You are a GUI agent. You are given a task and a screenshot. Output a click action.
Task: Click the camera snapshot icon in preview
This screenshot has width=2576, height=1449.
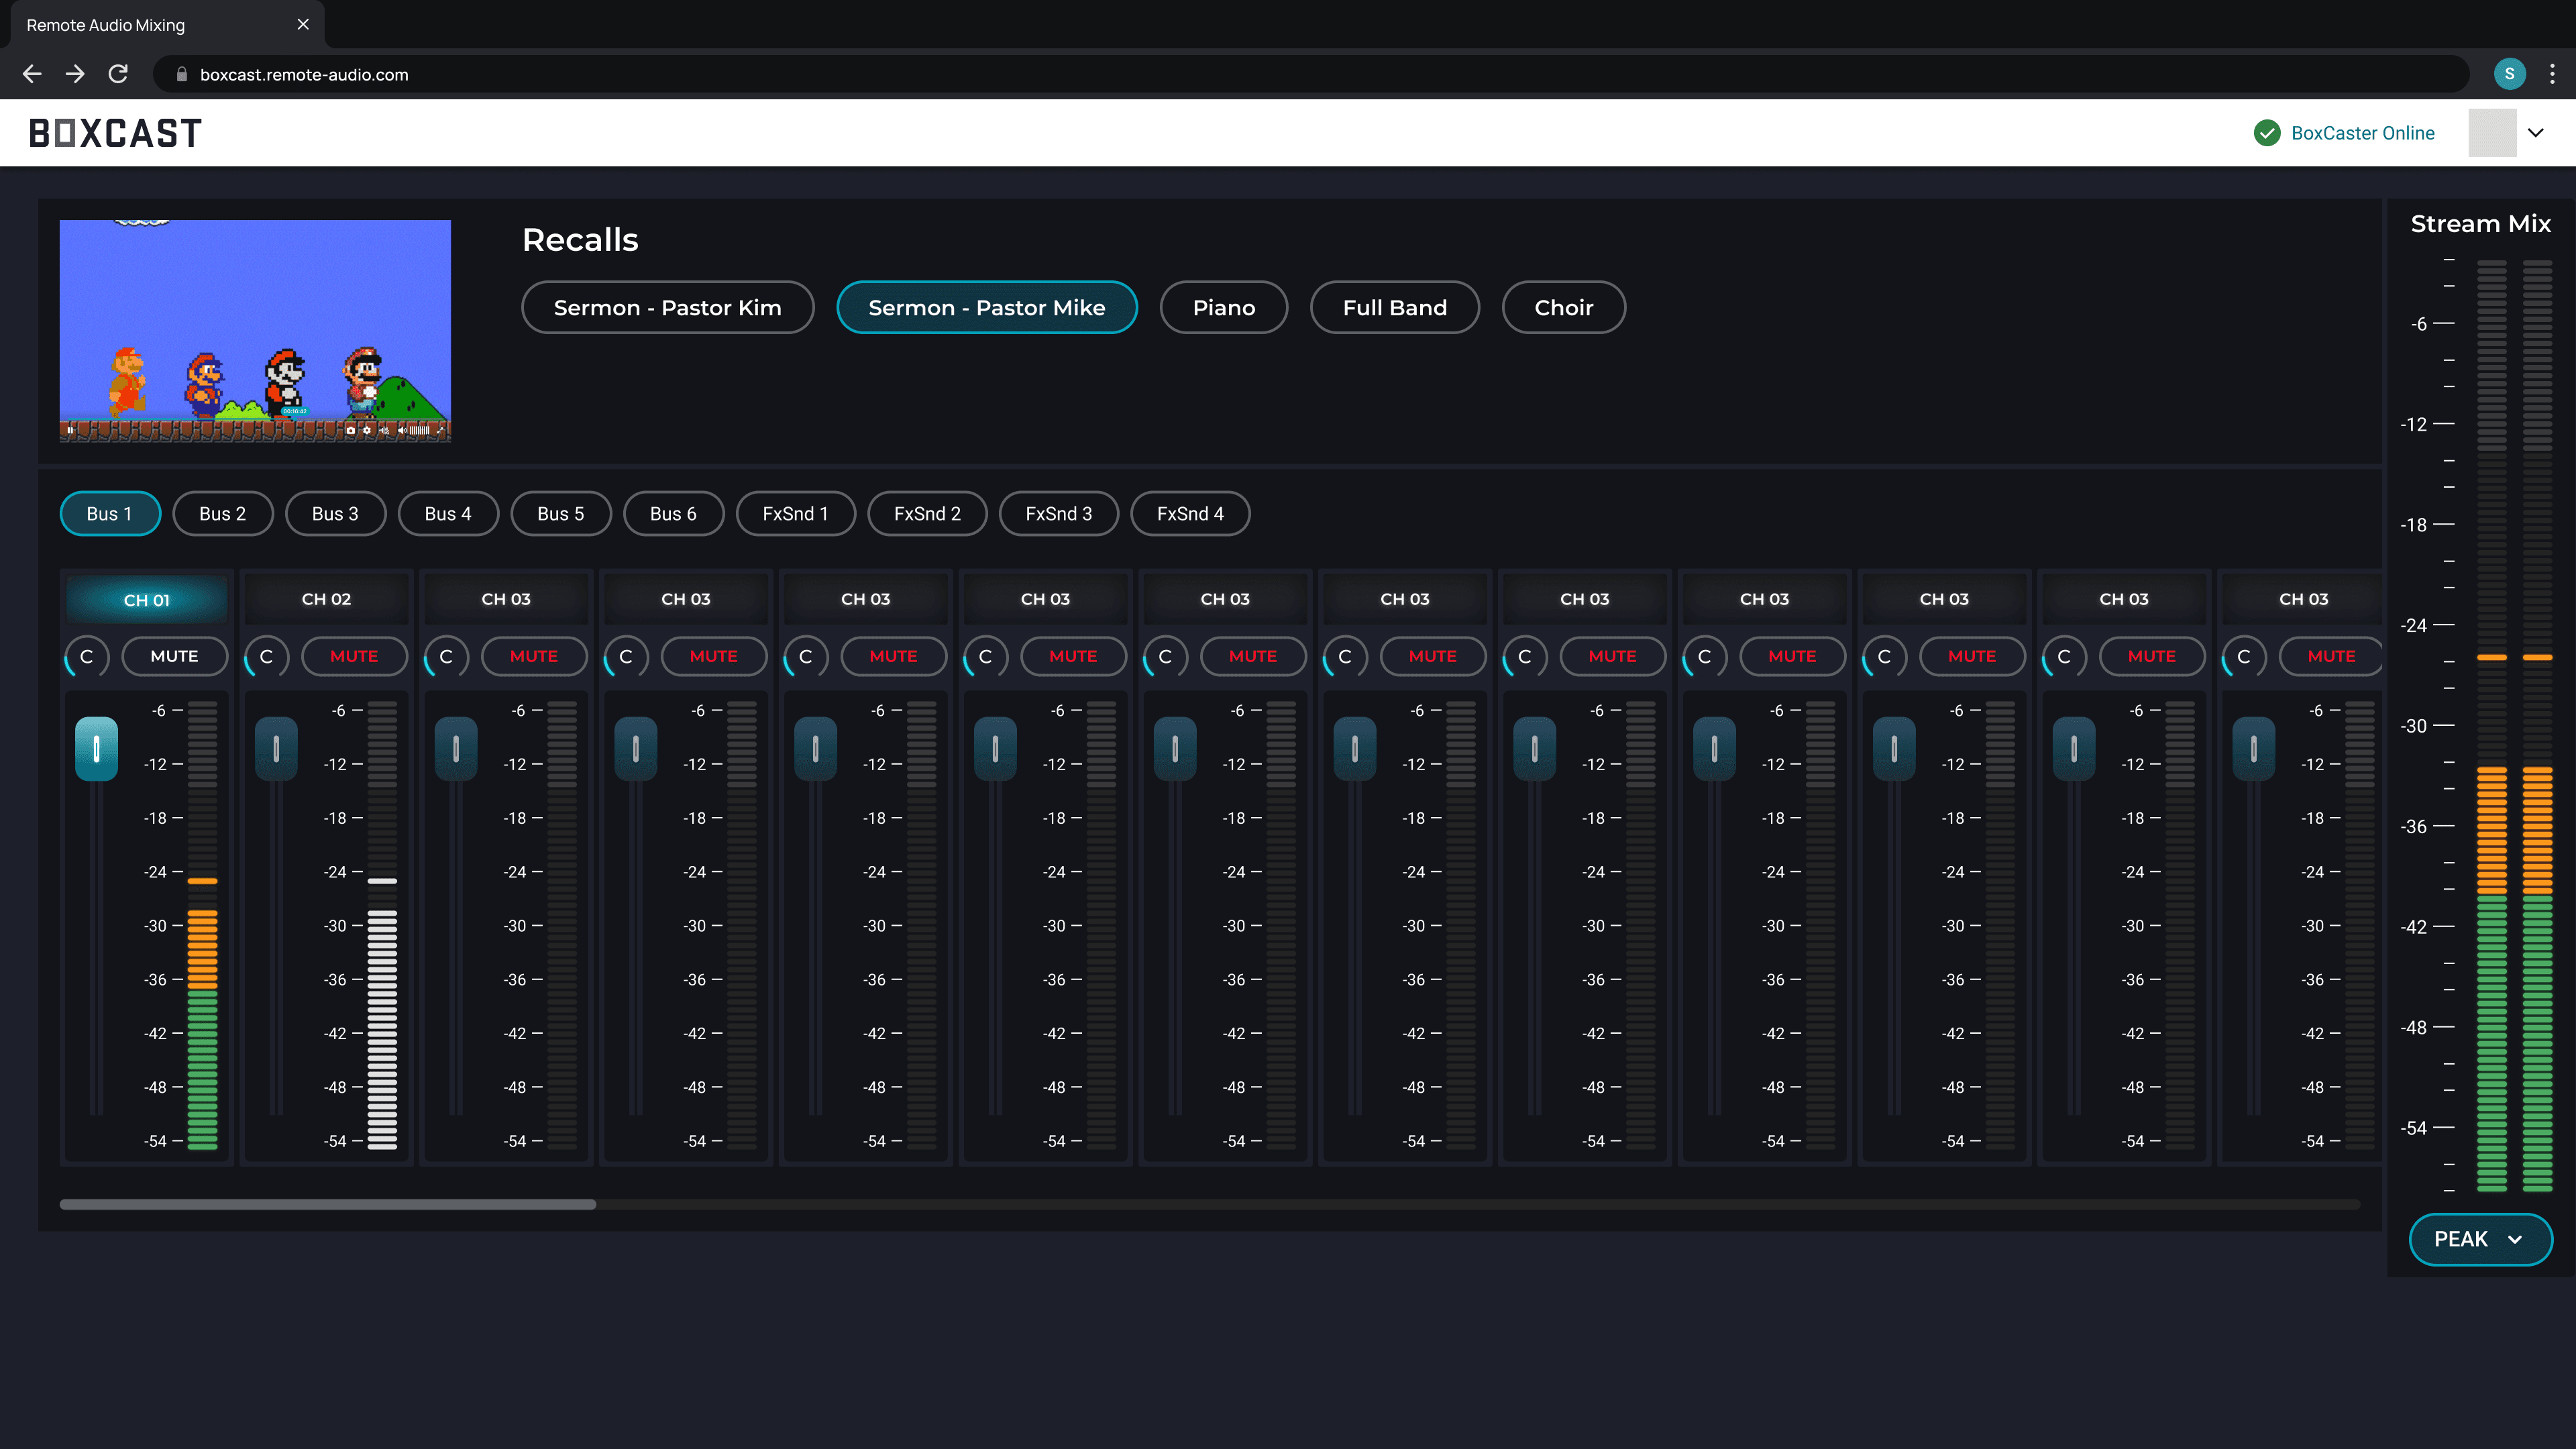point(351,430)
